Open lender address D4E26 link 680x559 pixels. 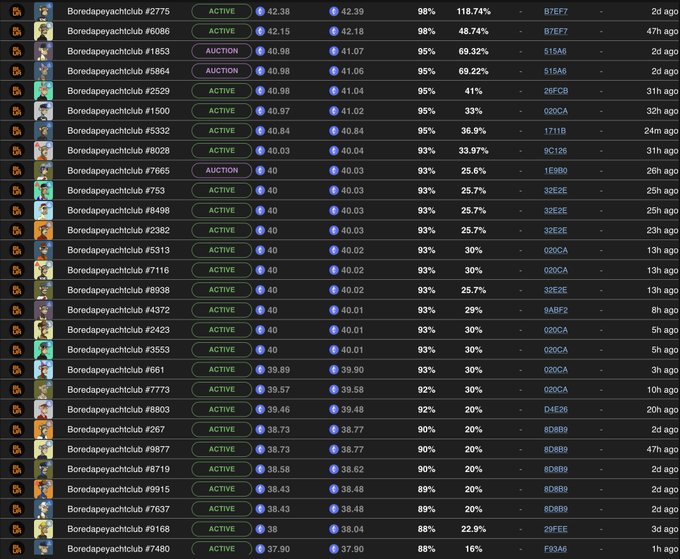click(556, 409)
